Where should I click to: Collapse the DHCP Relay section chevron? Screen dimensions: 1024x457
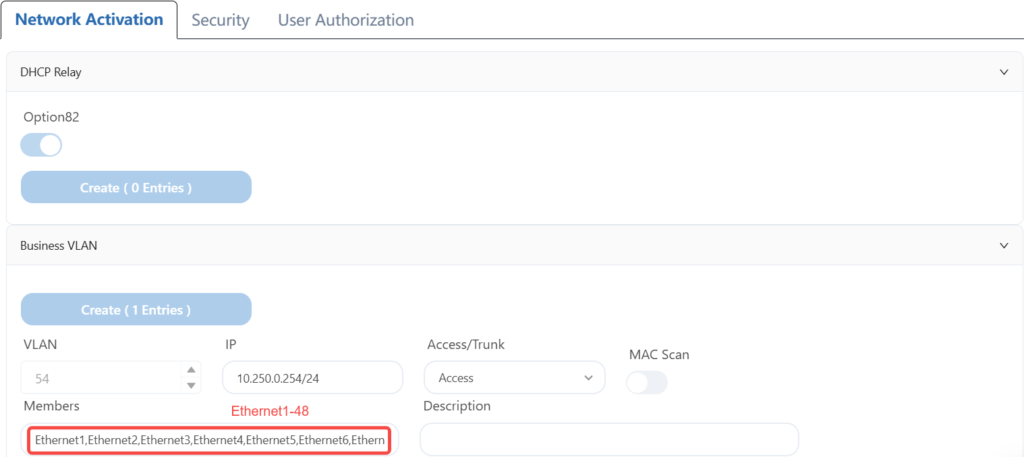pyautogui.click(x=1004, y=72)
